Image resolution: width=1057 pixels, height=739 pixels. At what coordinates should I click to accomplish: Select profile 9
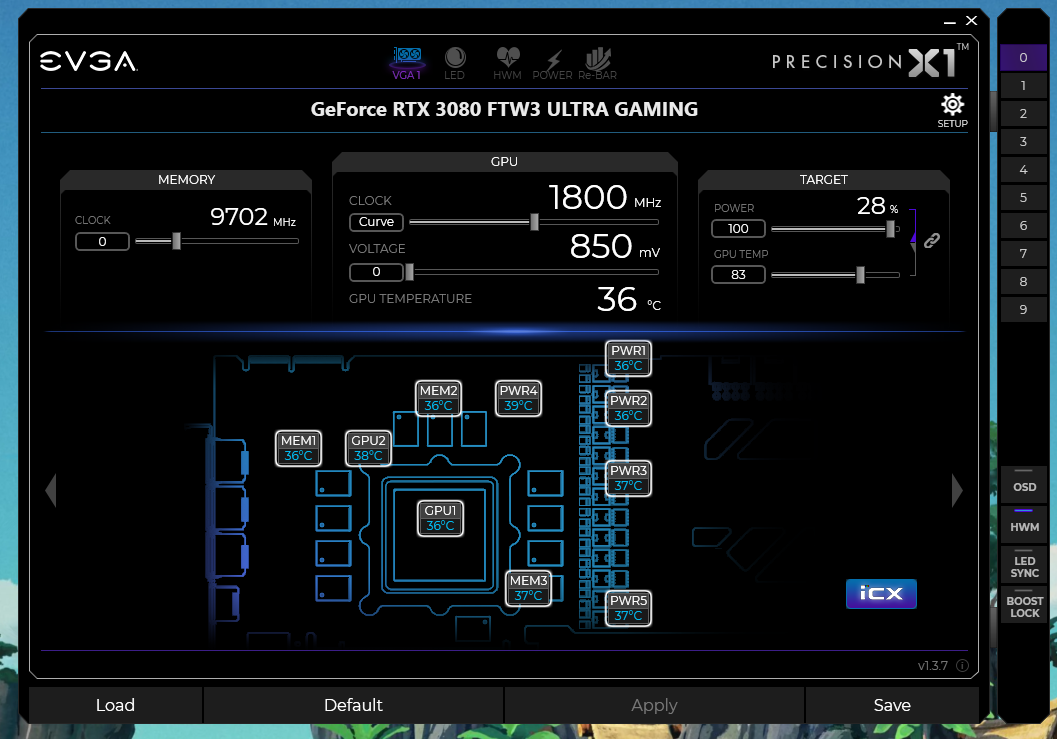pos(1023,309)
